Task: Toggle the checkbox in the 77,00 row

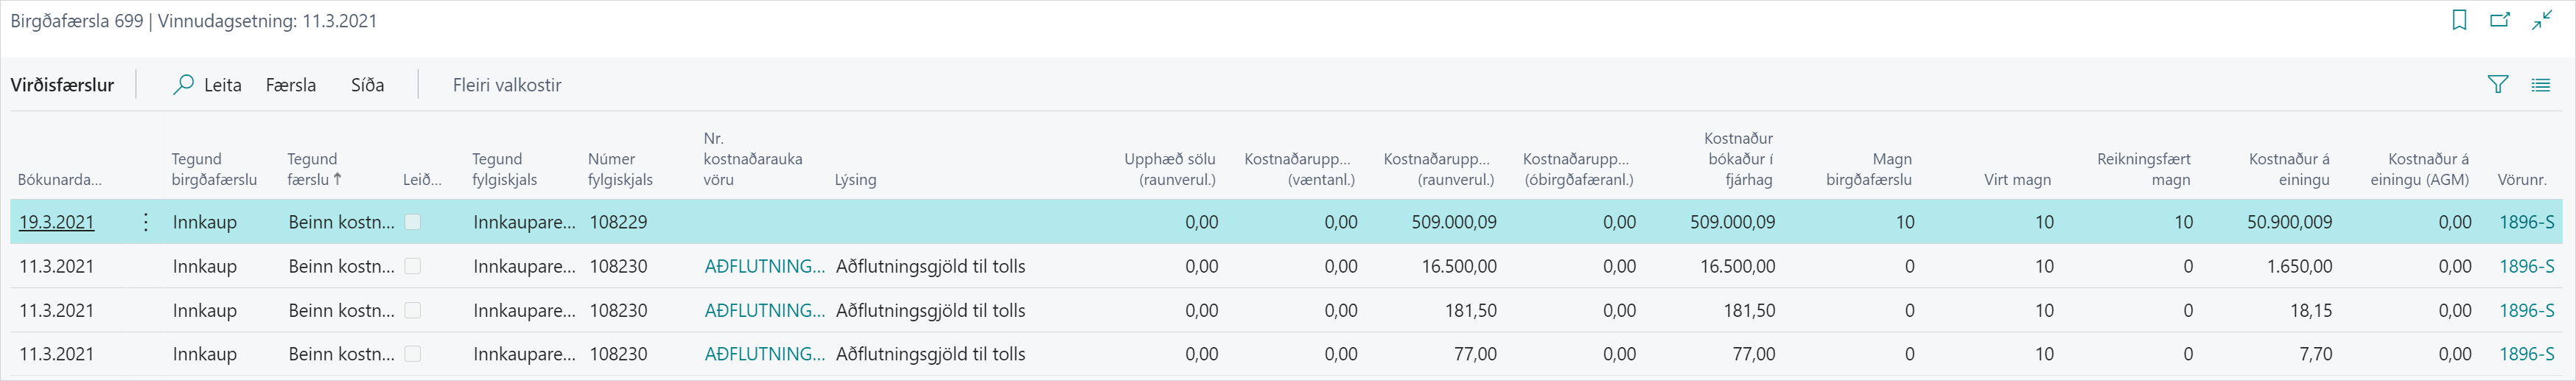Action: [x=412, y=354]
